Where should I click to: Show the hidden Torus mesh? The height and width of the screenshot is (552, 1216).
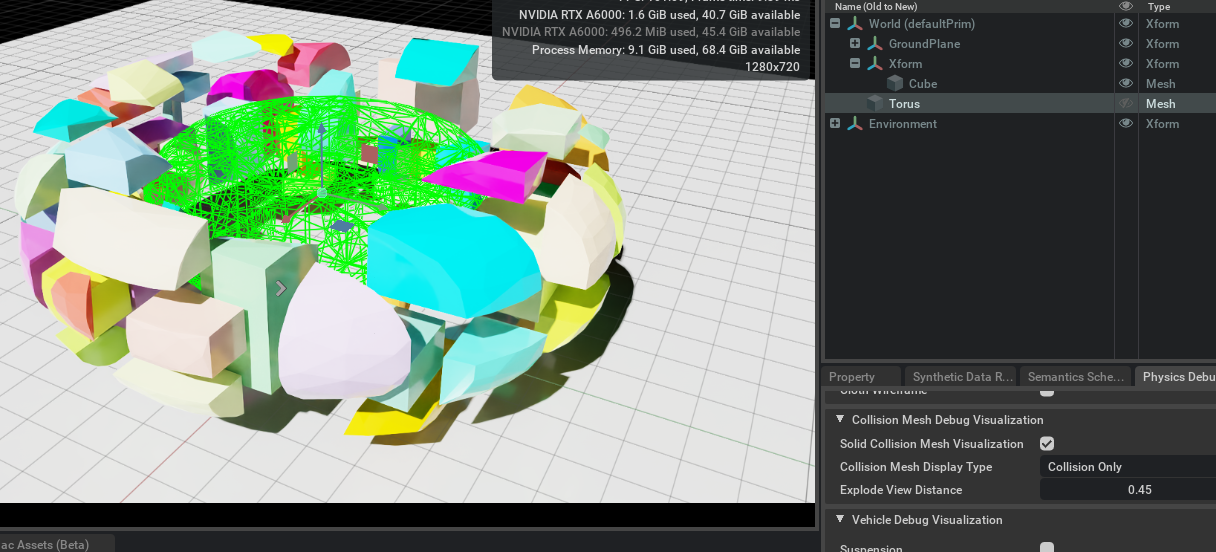click(1126, 104)
